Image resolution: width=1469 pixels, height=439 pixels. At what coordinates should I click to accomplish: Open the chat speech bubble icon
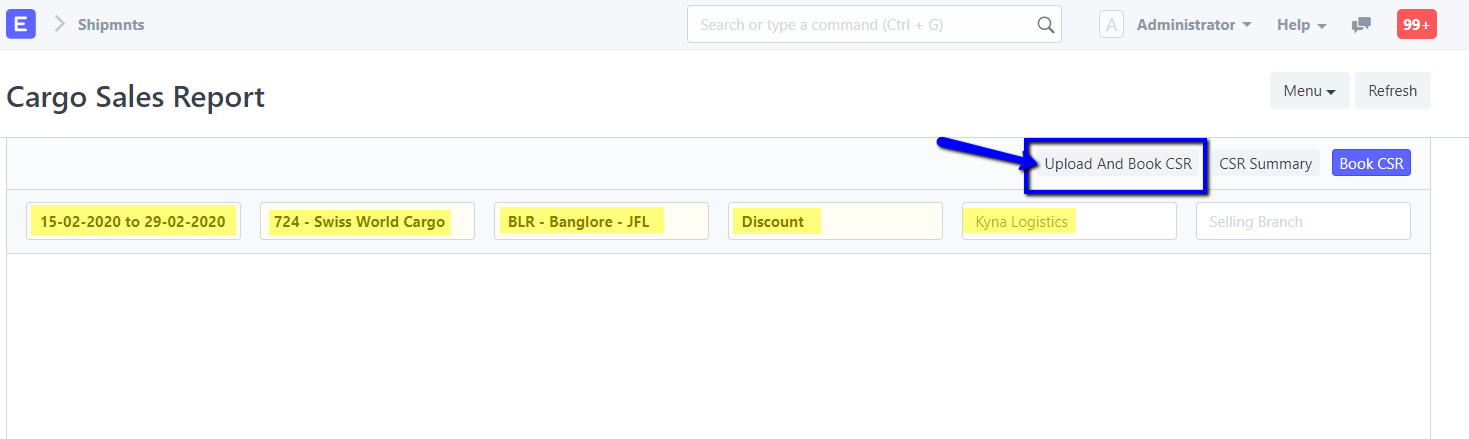click(x=1361, y=25)
